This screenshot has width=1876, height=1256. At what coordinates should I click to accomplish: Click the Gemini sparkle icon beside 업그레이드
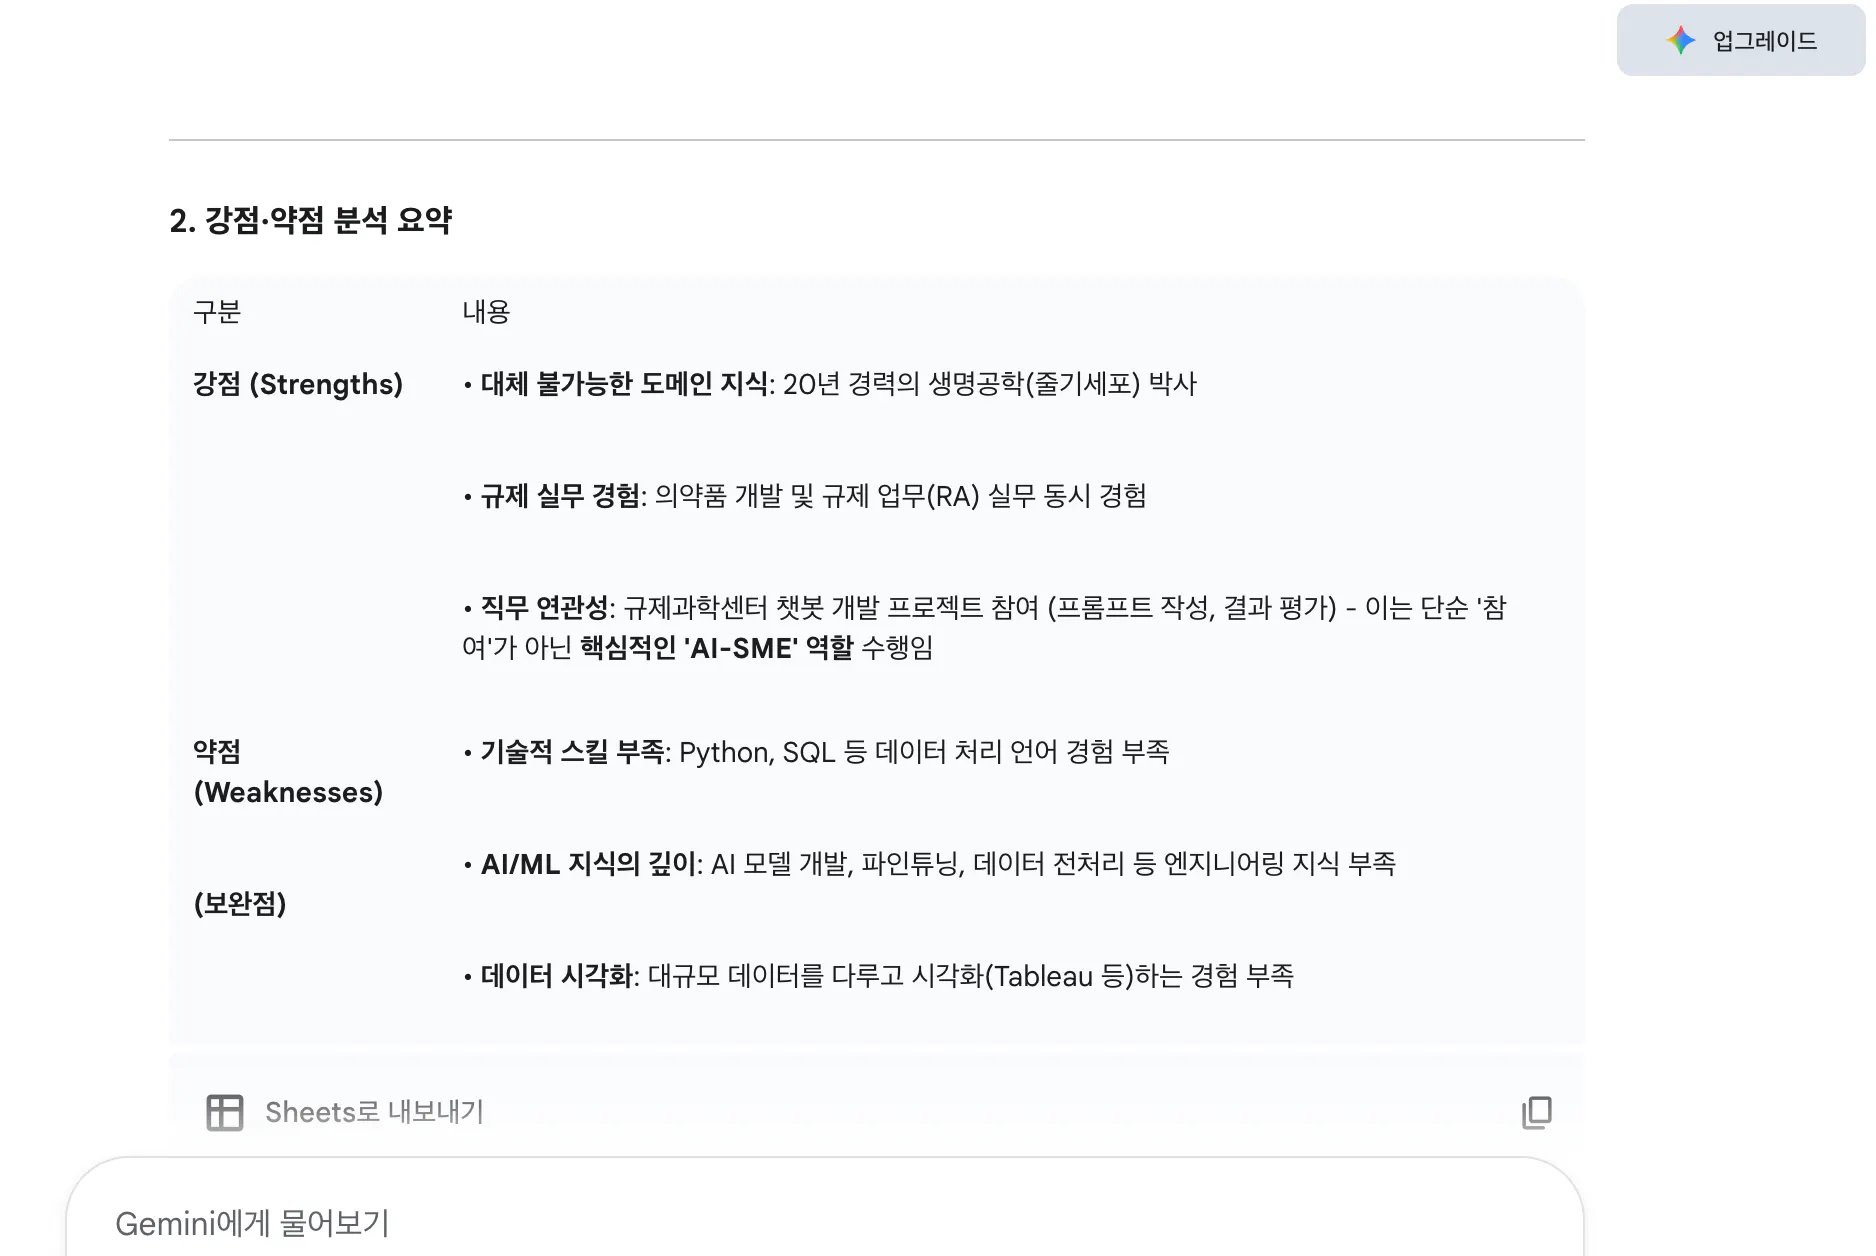click(1681, 40)
